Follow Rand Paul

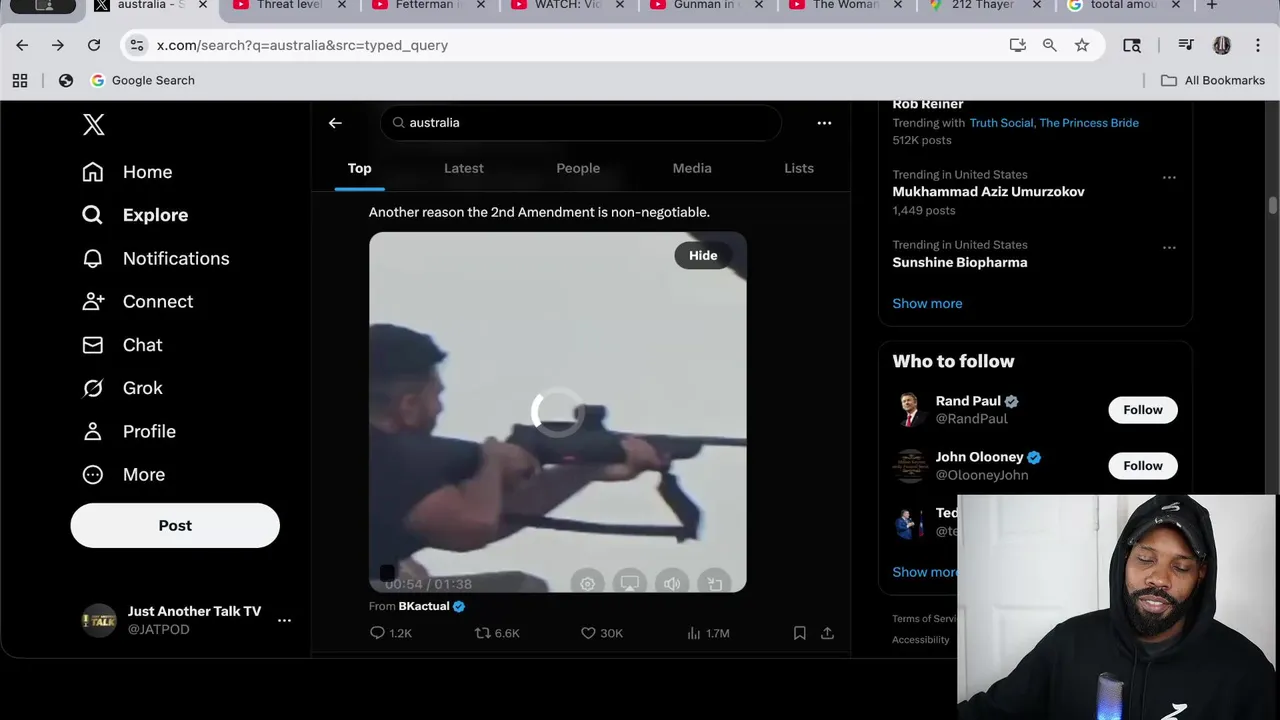click(1143, 410)
